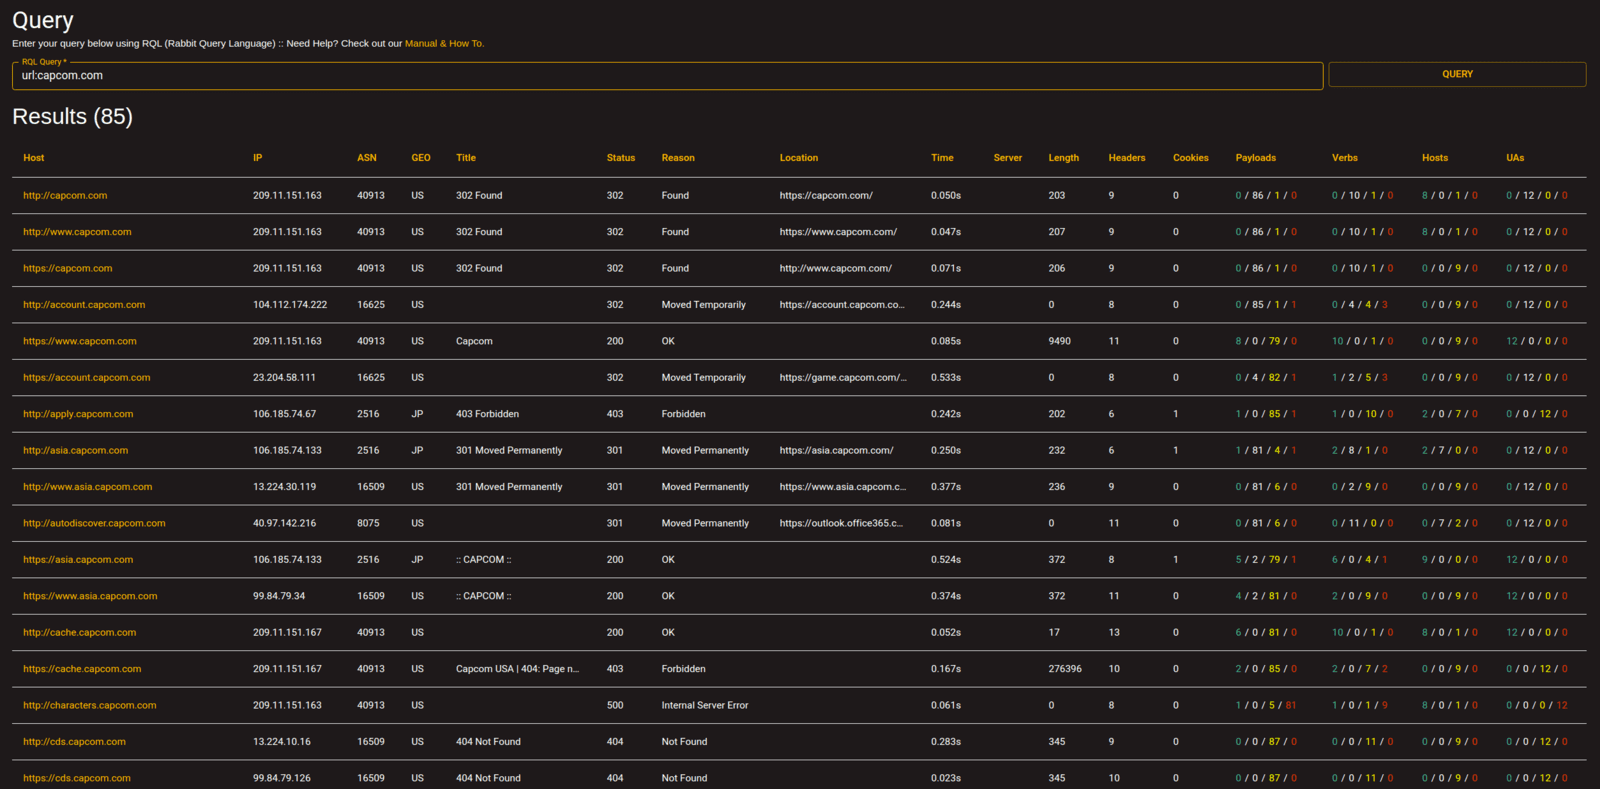Sort by the GEO column header
Viewport: 1600px width, 789px height.
[421, 158]
